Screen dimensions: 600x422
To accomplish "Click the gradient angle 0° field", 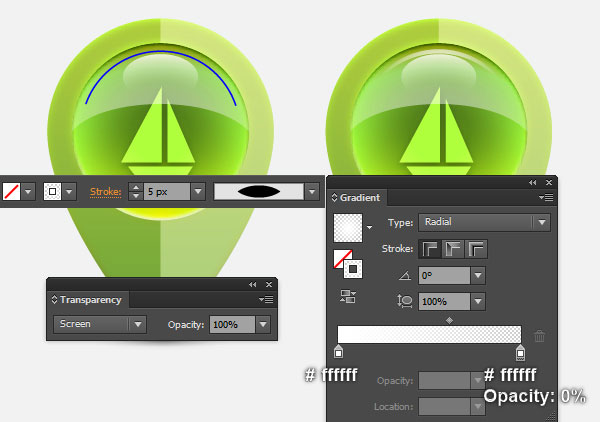I will click(x=444, y=275).
